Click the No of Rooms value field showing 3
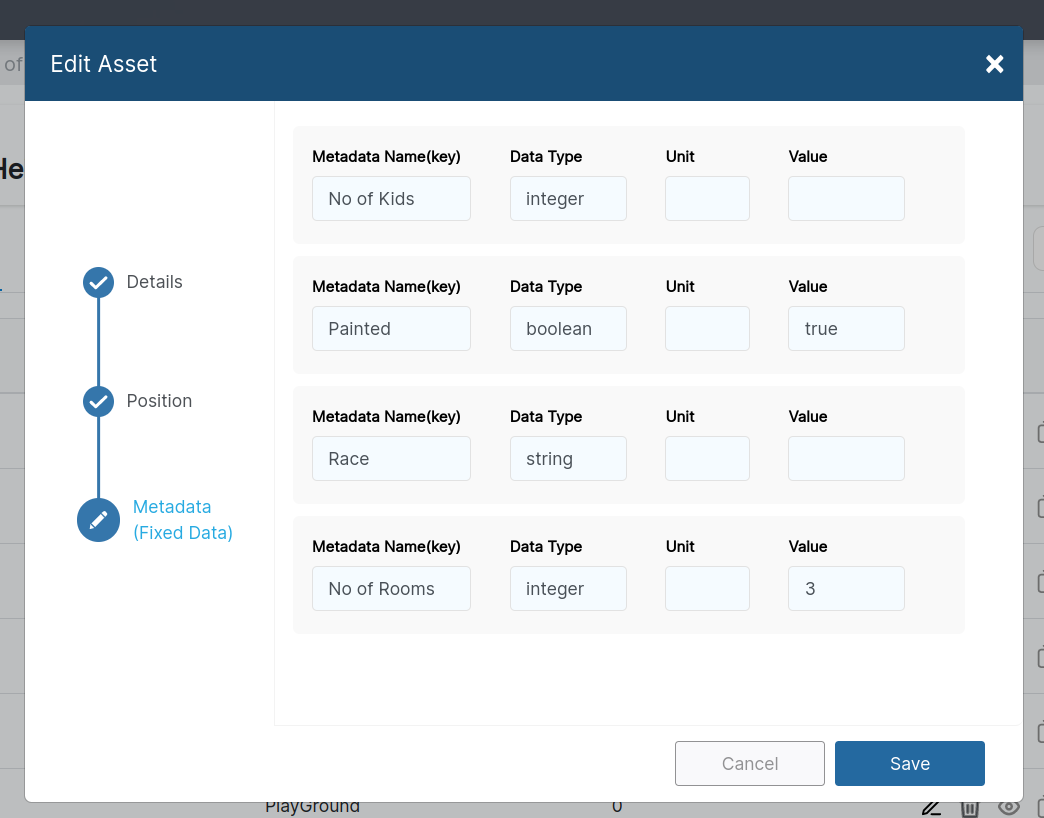This screenshot has height=818, width=1044. [846, 588]
